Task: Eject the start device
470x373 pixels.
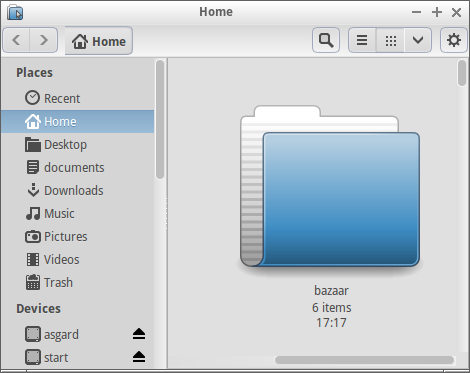Action: [139, 357]
